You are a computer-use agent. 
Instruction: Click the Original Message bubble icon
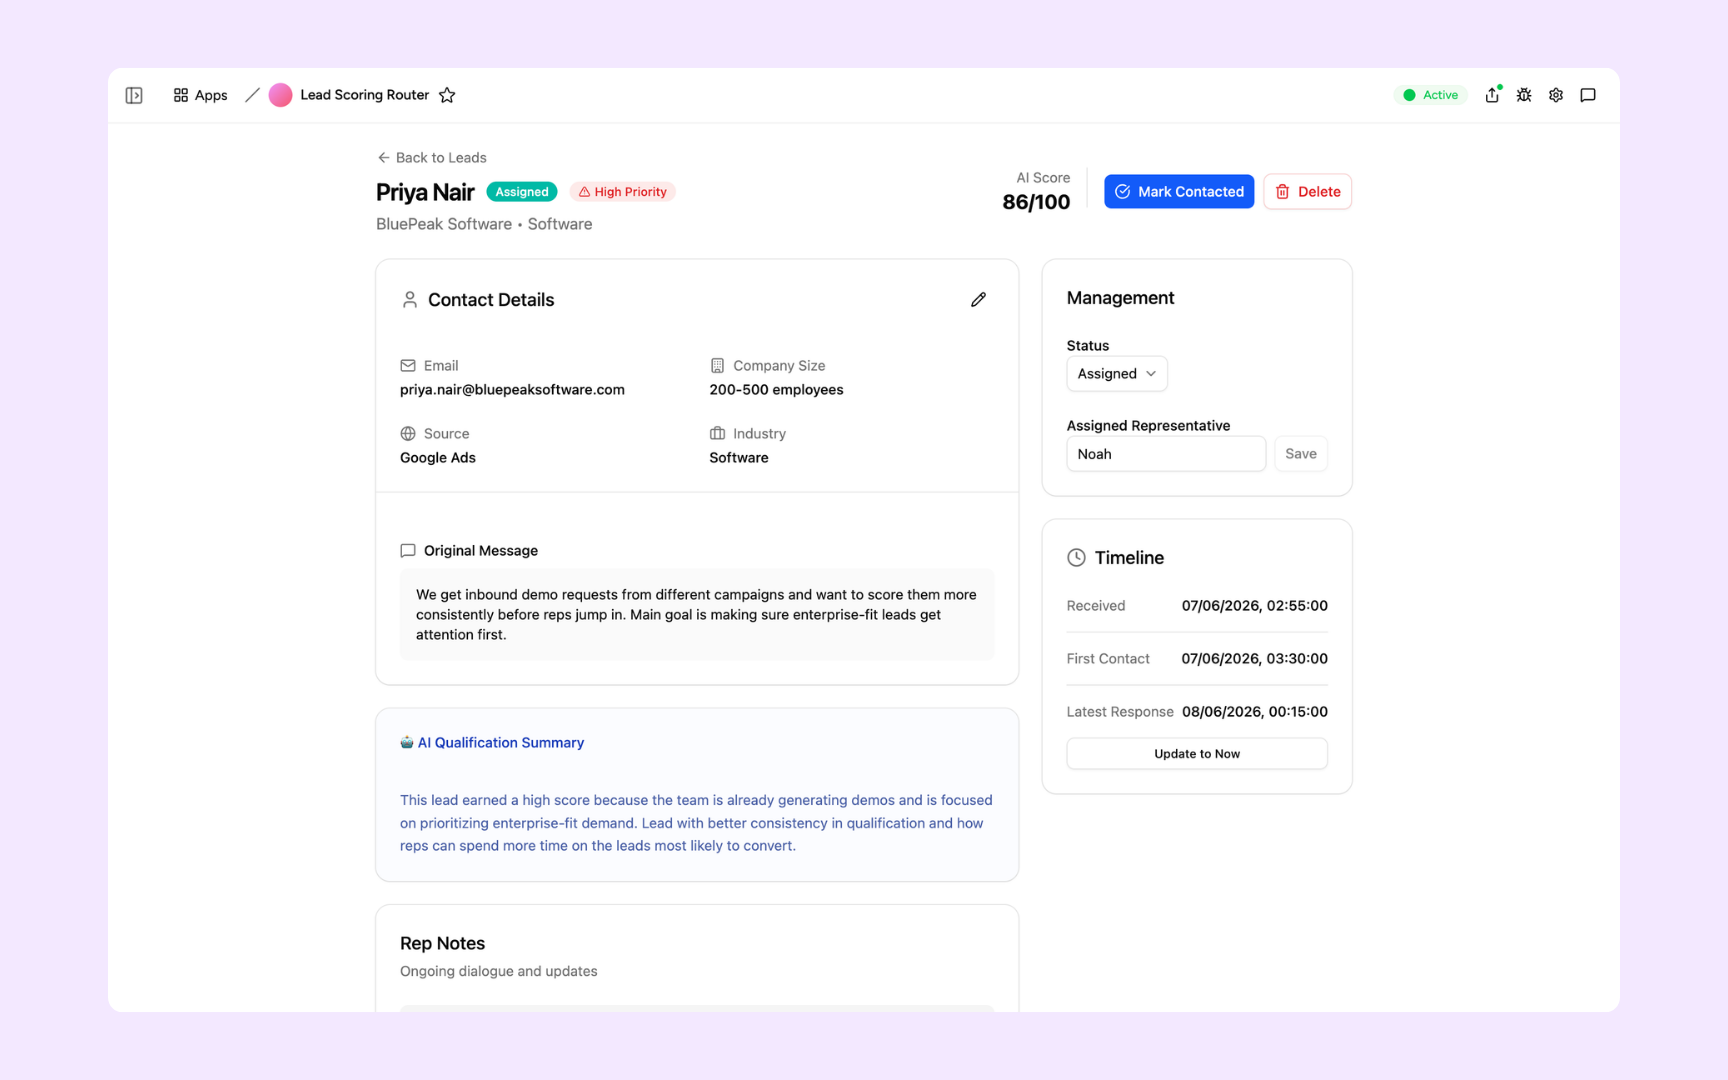408,551
